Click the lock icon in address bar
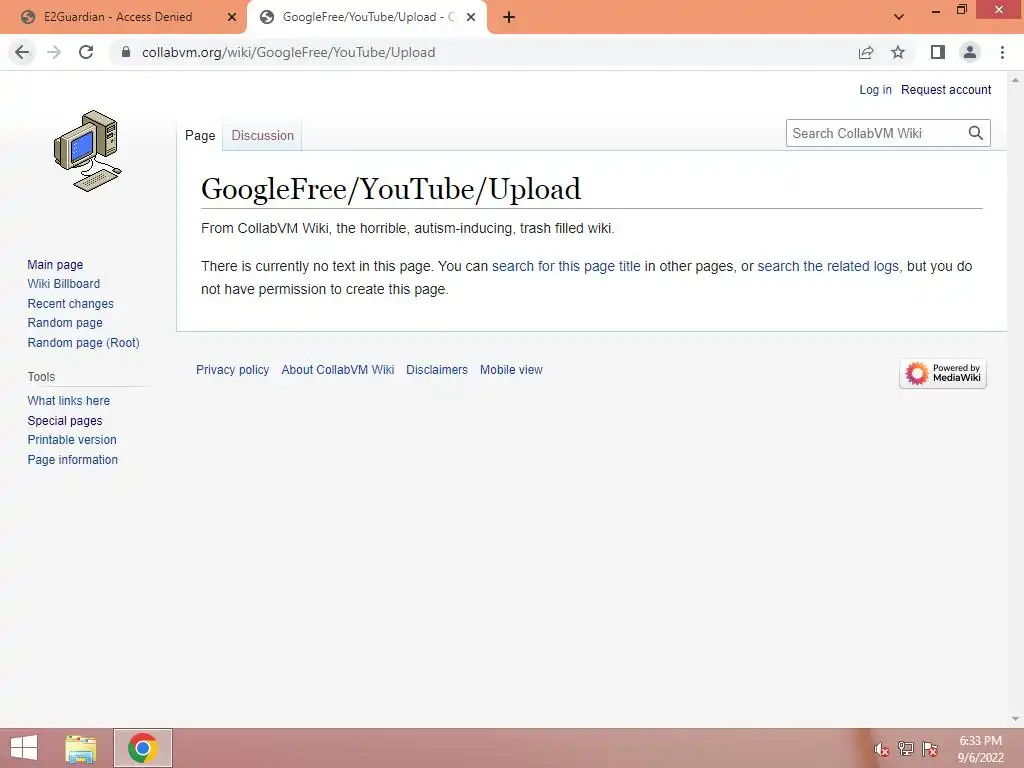The image size is (1024, 768). coord(126,52)
